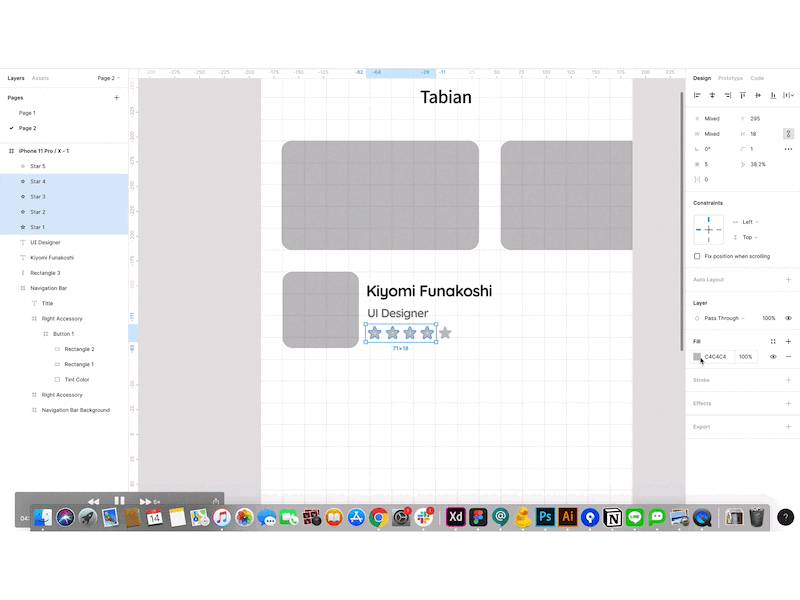Click align vertical centers icon
Viewport: 800px width, 600px height.
pyautogui.click(x=758, y=95)
